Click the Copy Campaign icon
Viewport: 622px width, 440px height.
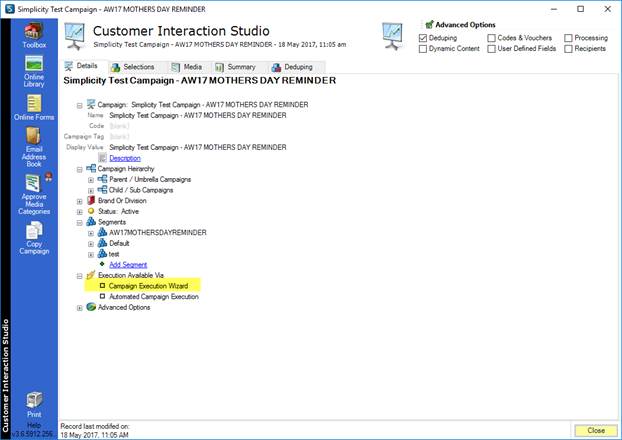click(34, 231)
